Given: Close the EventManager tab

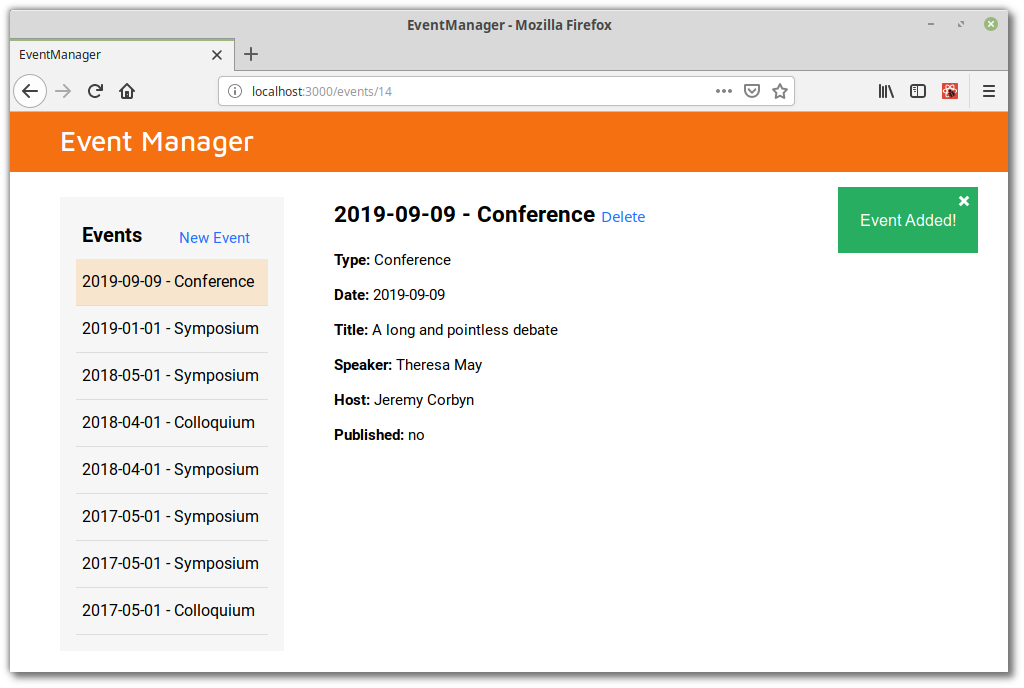Looking at the screenshot, I should [x=217, y=55].
